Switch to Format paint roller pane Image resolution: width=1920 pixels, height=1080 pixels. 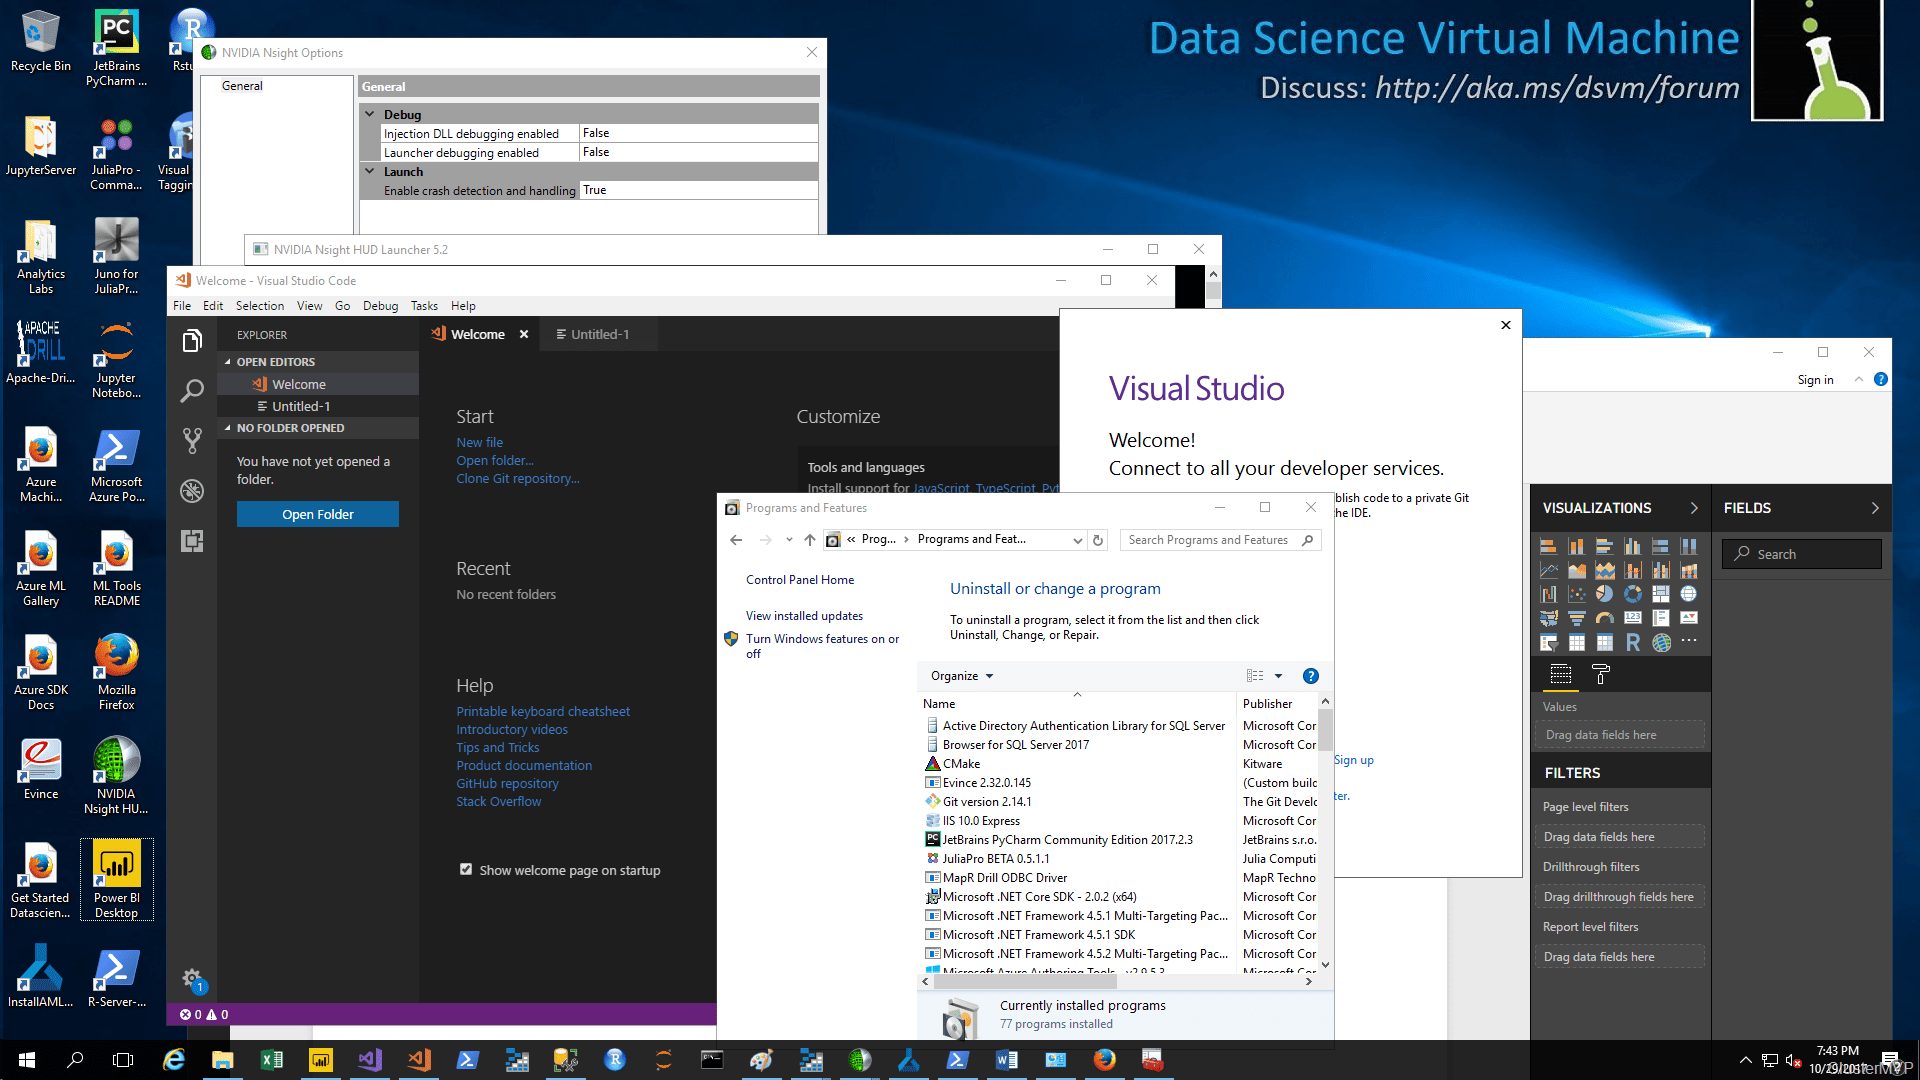(1600, 675)
